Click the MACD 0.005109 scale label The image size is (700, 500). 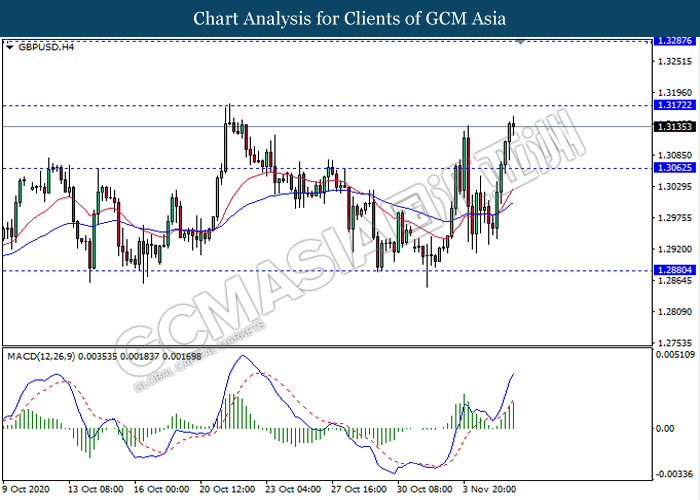coord(675,354)
